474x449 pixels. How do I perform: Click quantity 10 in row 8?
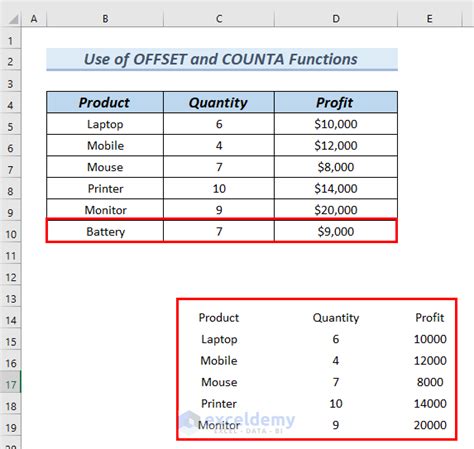click(219, 189)
